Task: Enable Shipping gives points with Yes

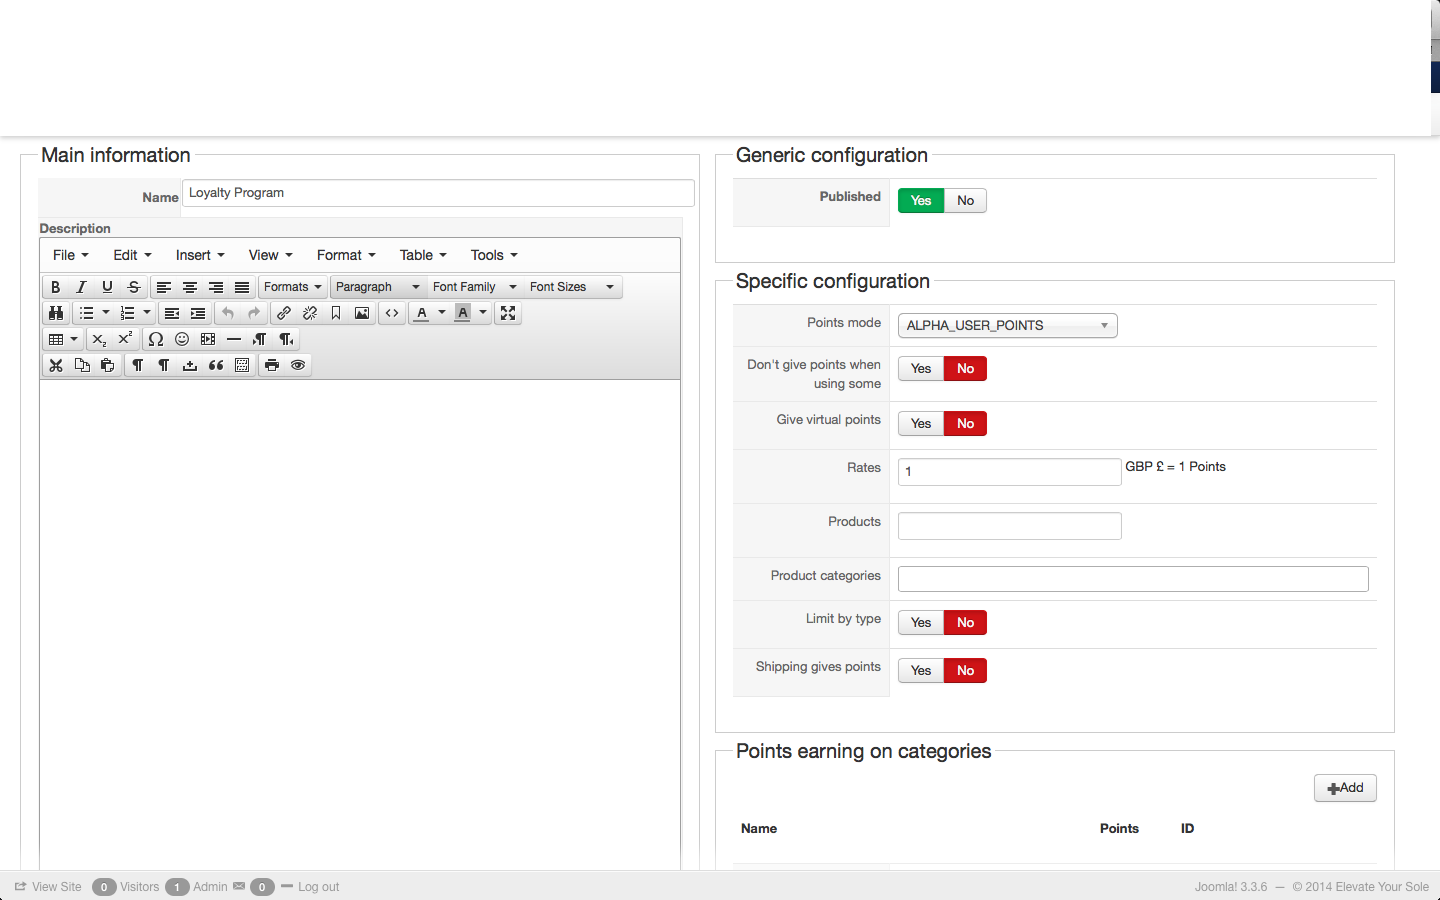Action: point(921,671)
